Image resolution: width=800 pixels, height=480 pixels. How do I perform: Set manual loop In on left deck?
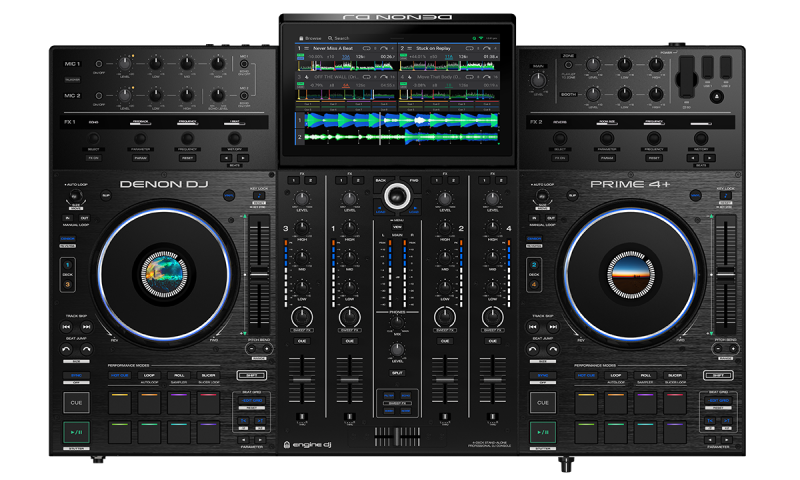(67, 218)
